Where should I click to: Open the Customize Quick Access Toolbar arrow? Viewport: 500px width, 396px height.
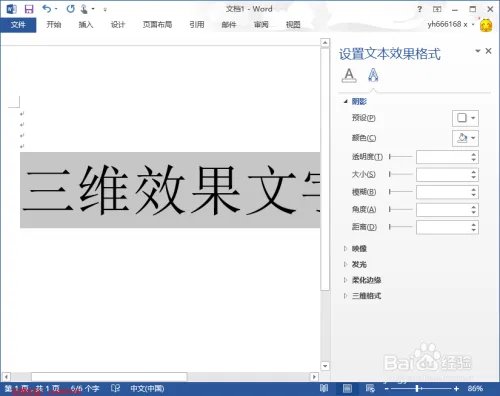[105, 9]
